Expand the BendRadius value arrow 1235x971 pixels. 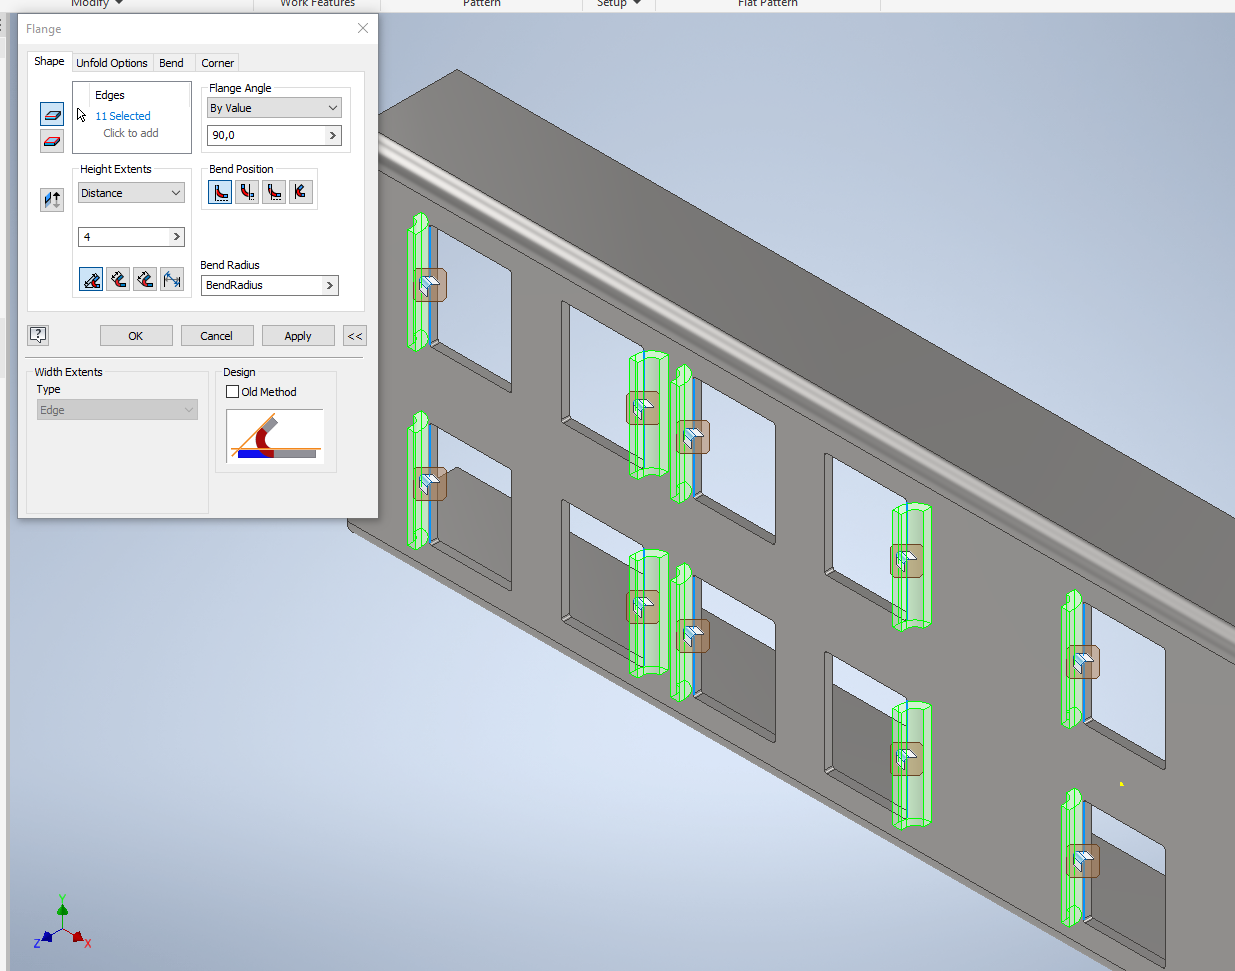coord(330,285)
